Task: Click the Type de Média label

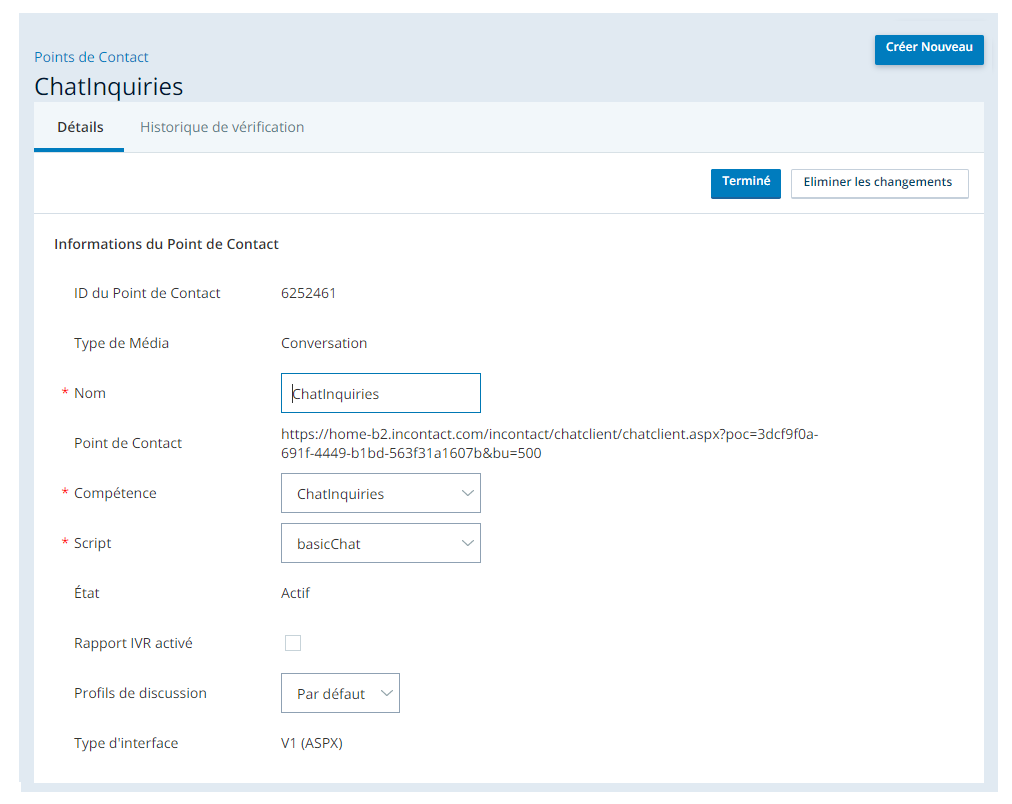Action: [x=121, y=343]
